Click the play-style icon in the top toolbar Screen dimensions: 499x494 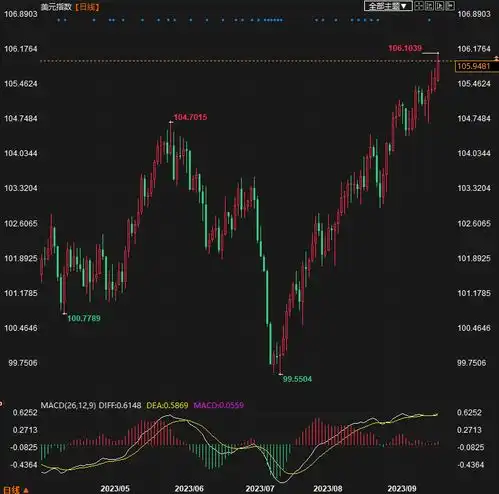point(440,6)
